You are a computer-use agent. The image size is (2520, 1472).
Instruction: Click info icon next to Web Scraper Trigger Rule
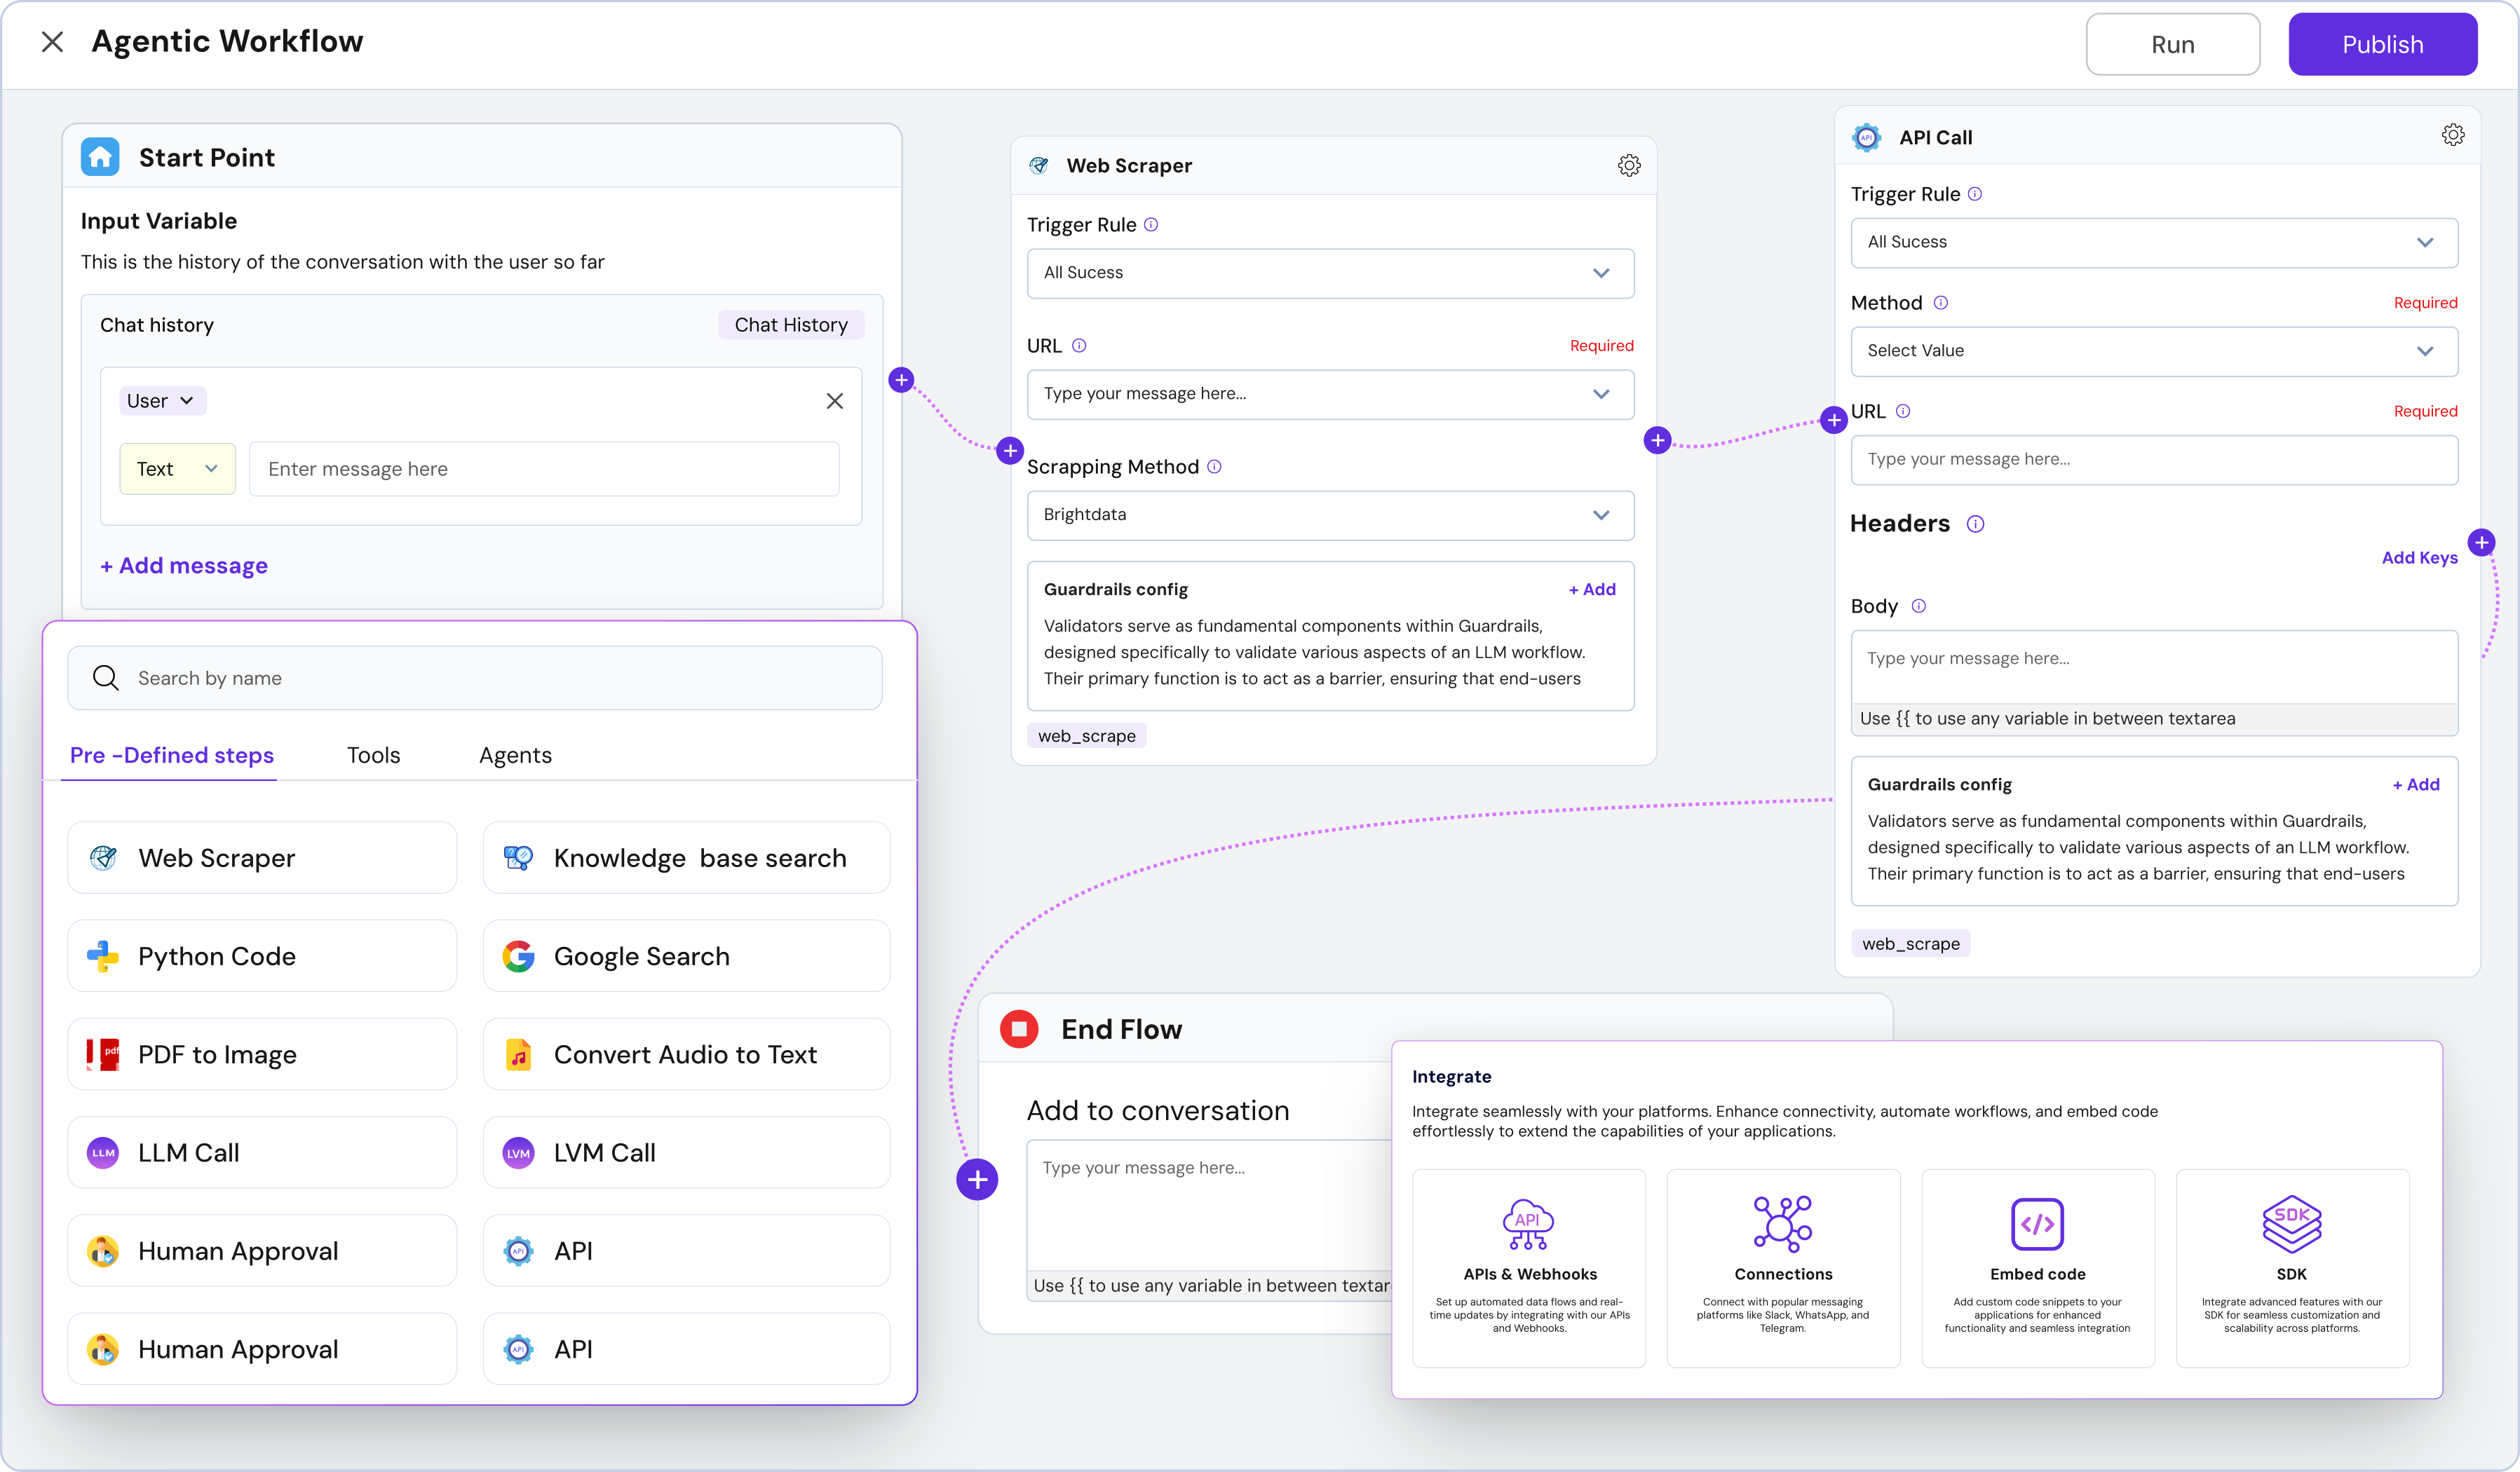pos(1151,225)
